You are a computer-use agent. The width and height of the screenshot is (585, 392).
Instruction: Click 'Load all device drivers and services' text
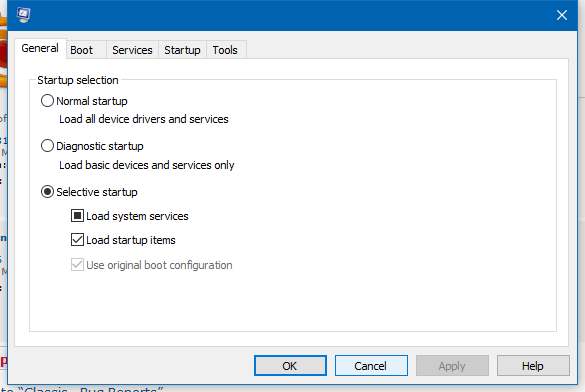(144, 119)
